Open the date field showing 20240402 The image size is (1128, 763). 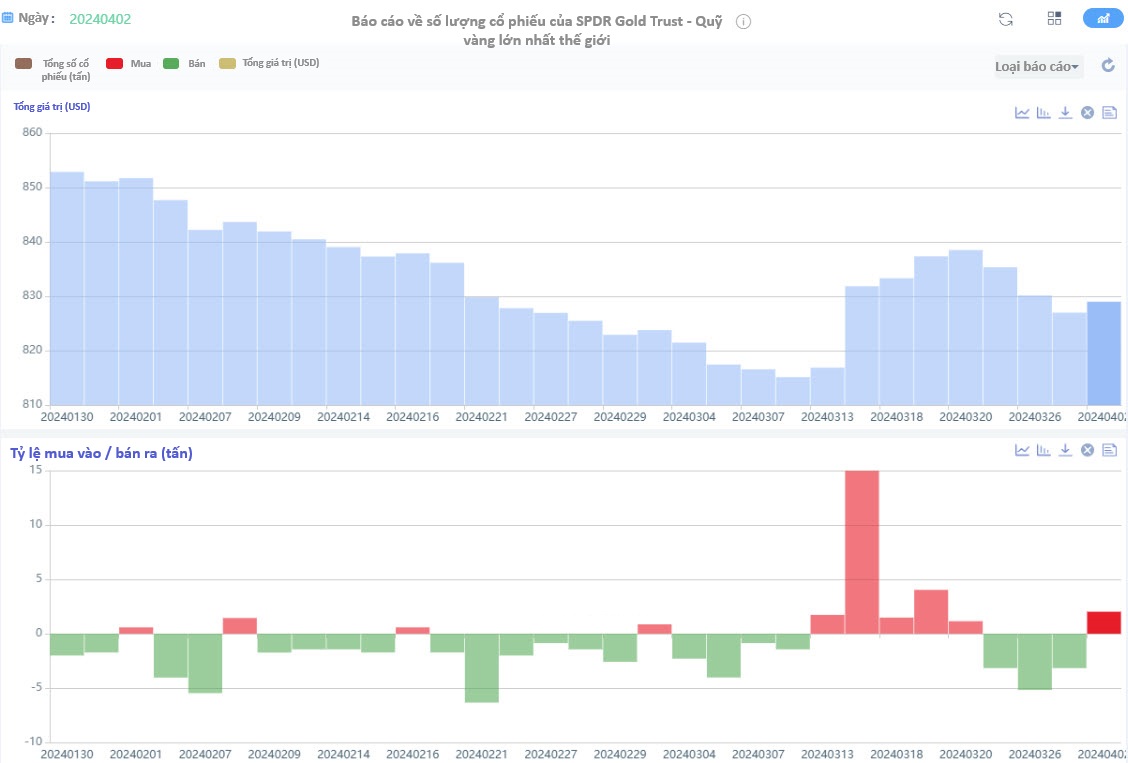[100, 19]
